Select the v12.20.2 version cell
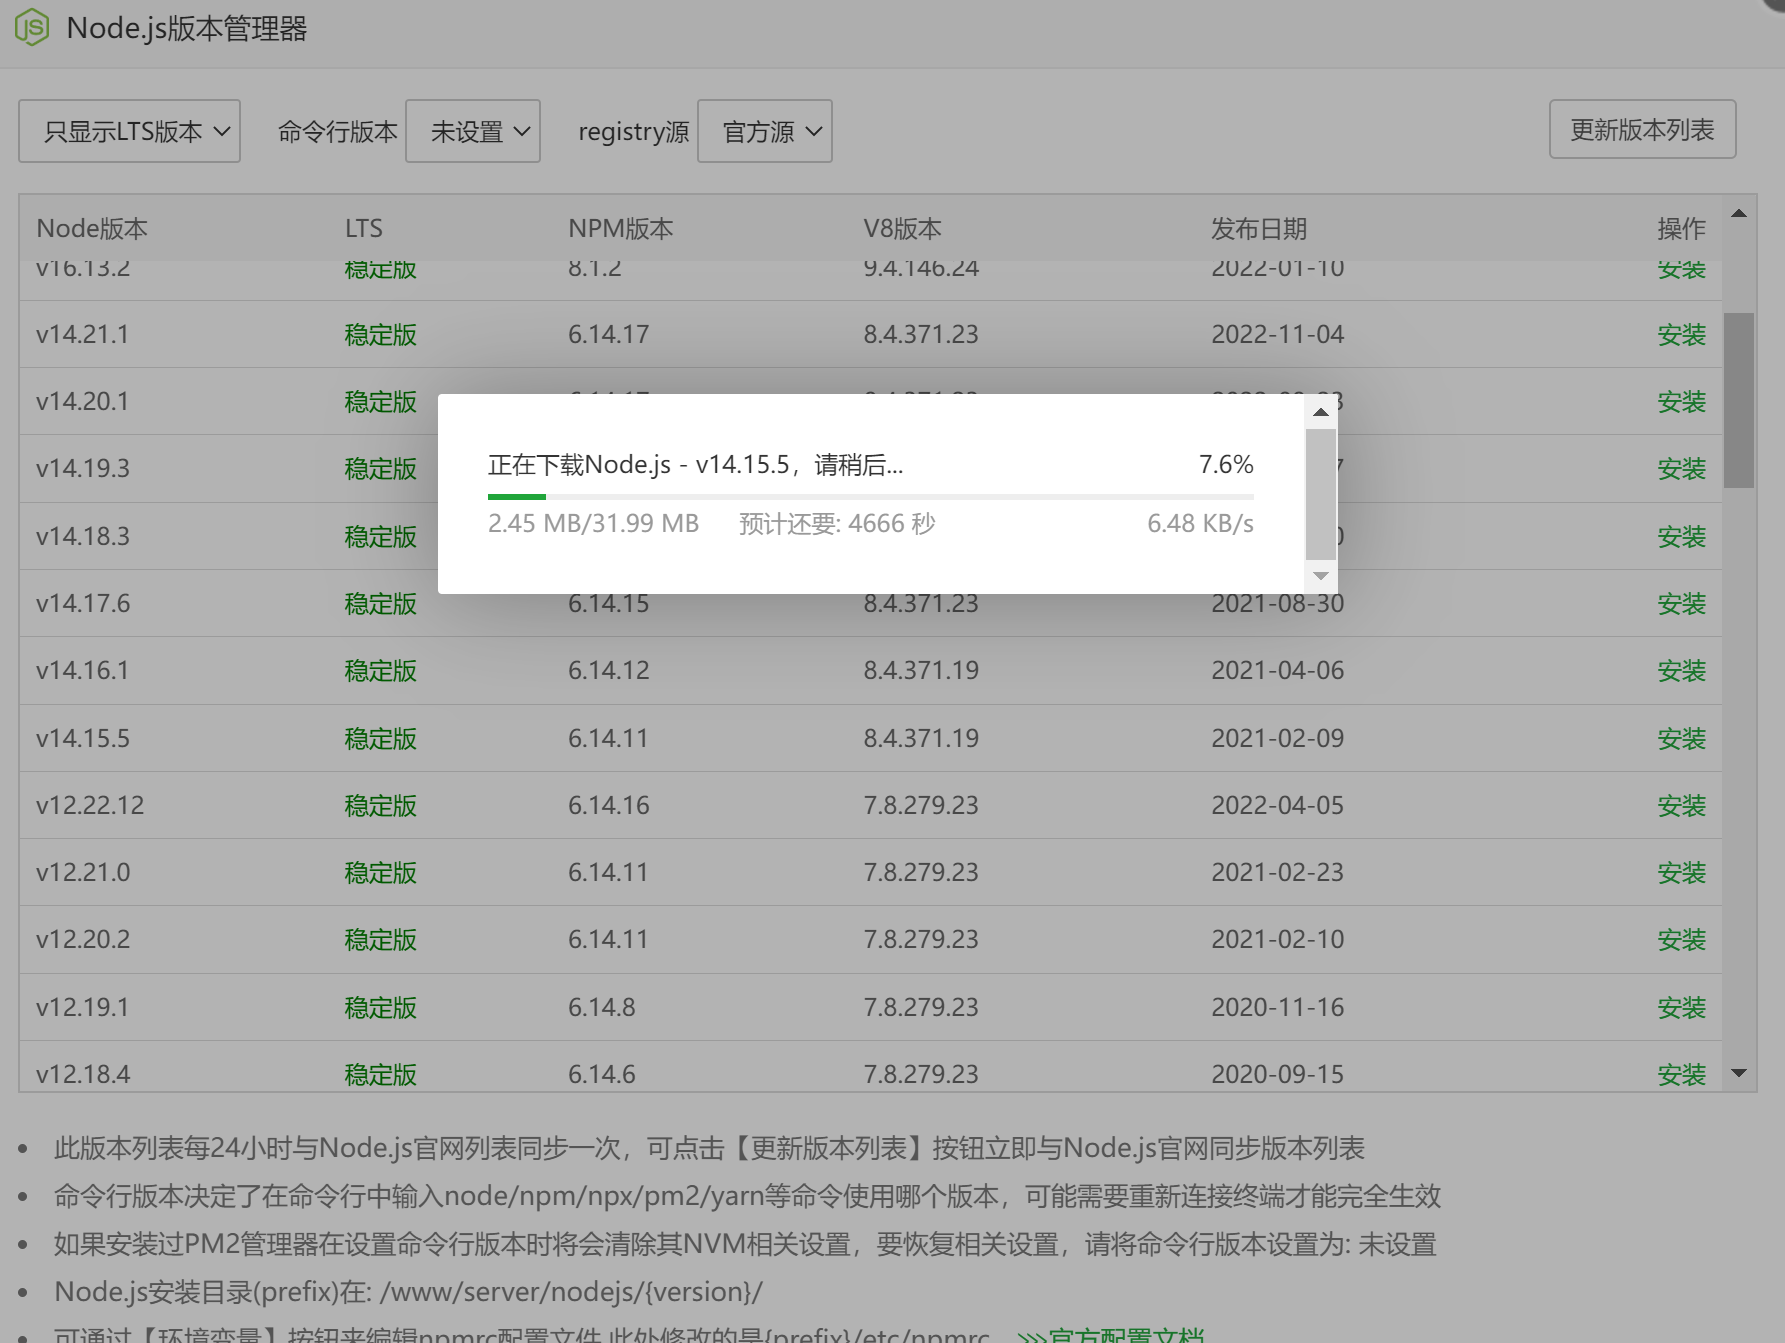The height and width of the screenshot is (1343, 1785). point(83,939)
